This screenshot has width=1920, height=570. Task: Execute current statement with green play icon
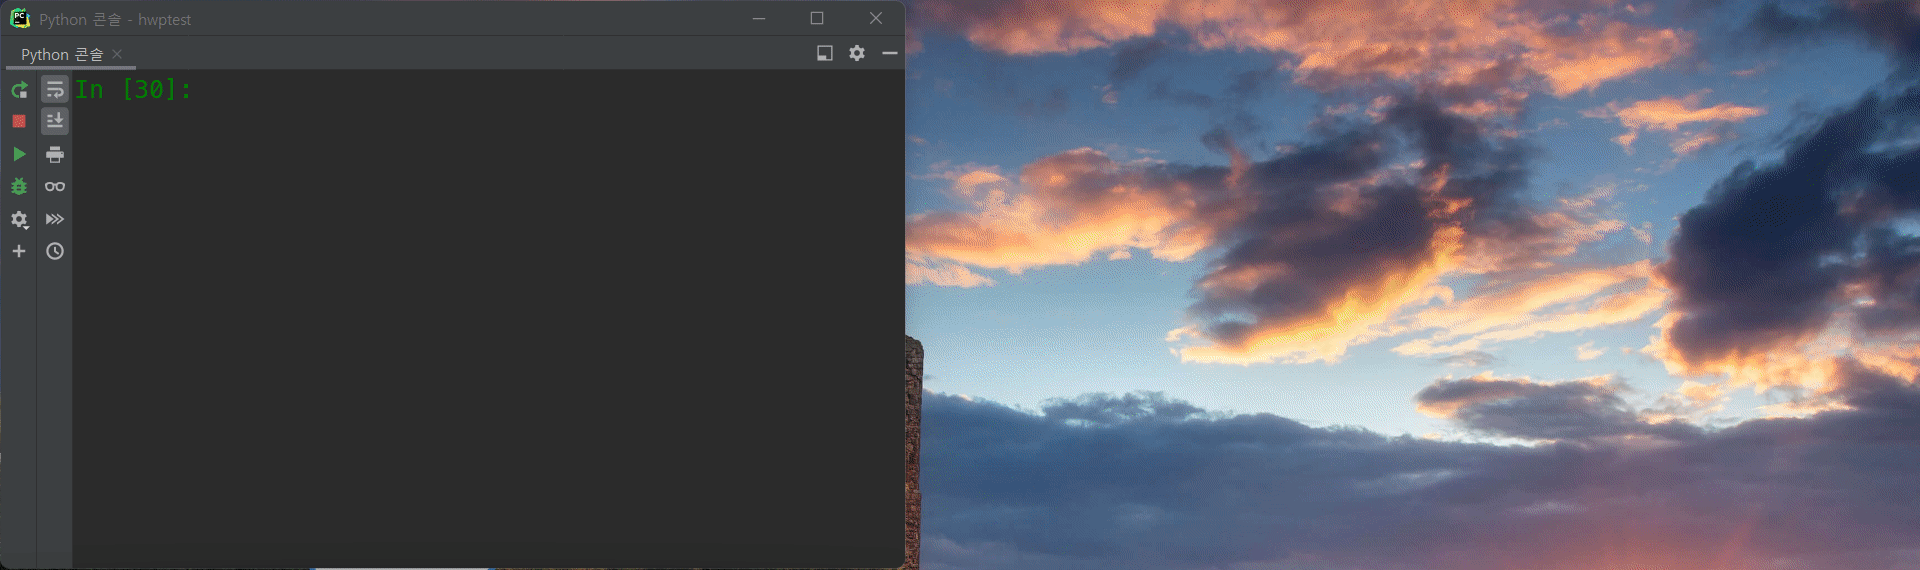coord(19,154)
